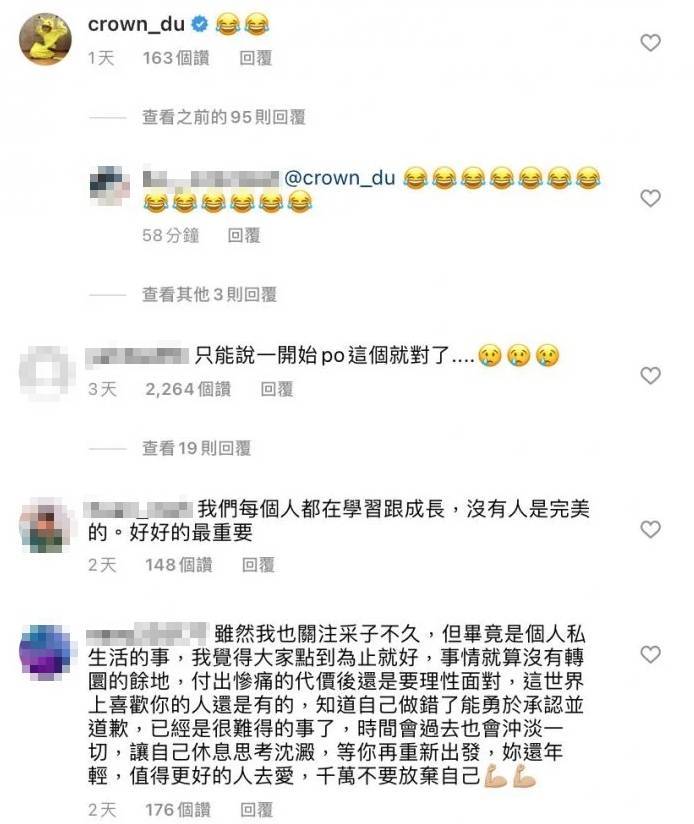View the 2,264個讚 likes list
694x824 pixels.
tap(188, 389)
